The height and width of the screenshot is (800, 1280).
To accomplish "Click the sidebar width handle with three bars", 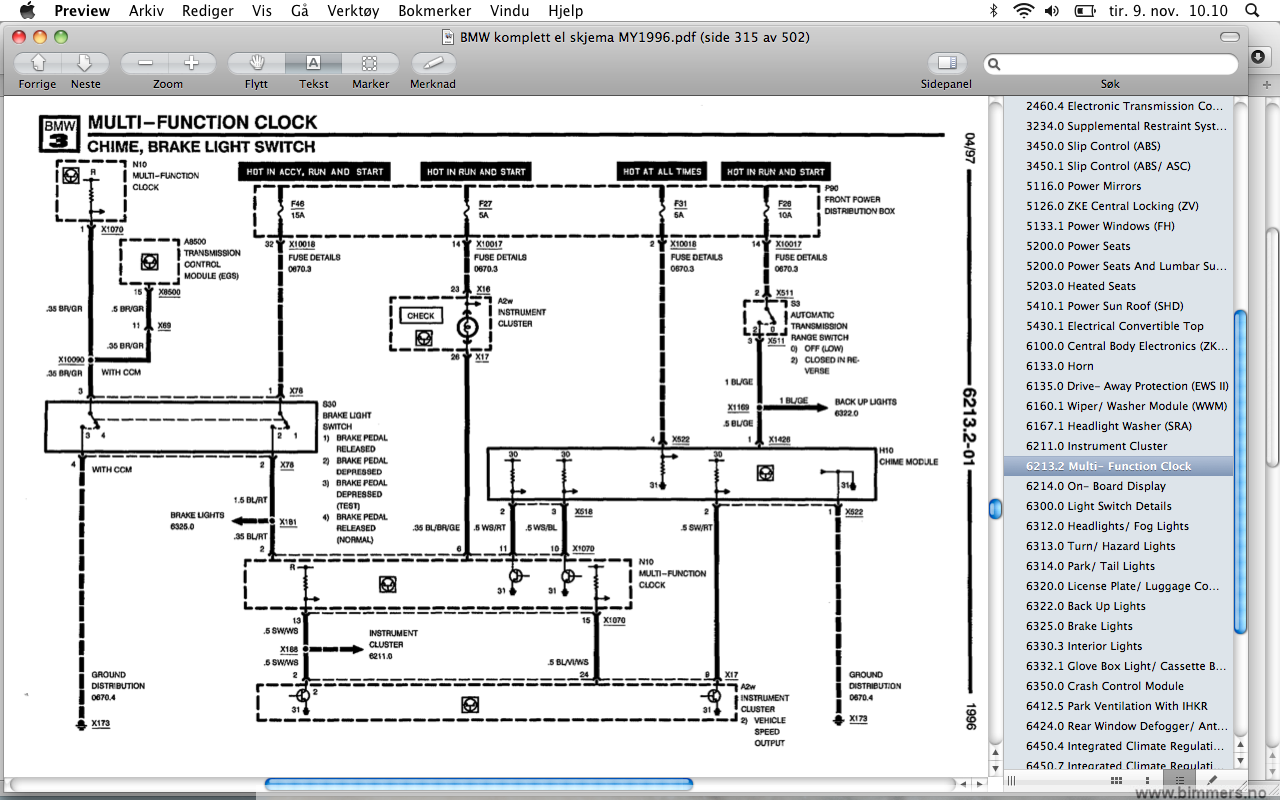I will [1012, 779].
